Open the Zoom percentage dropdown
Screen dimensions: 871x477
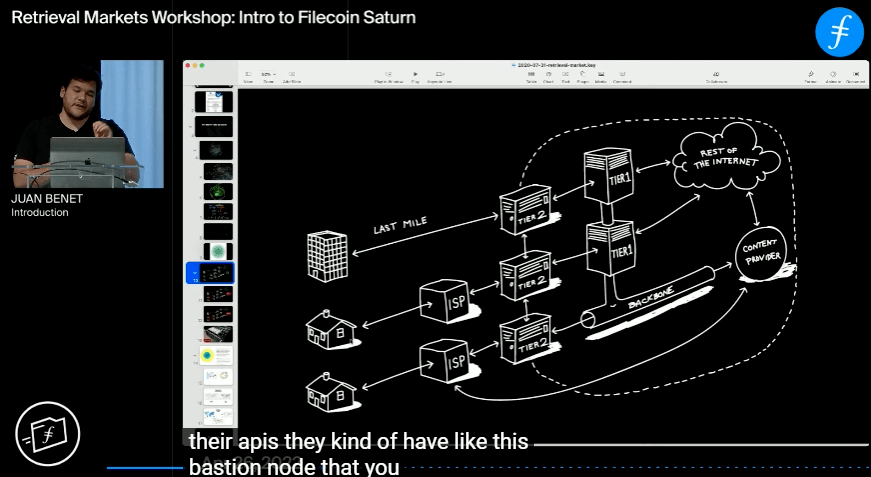[x=268, y=75]
